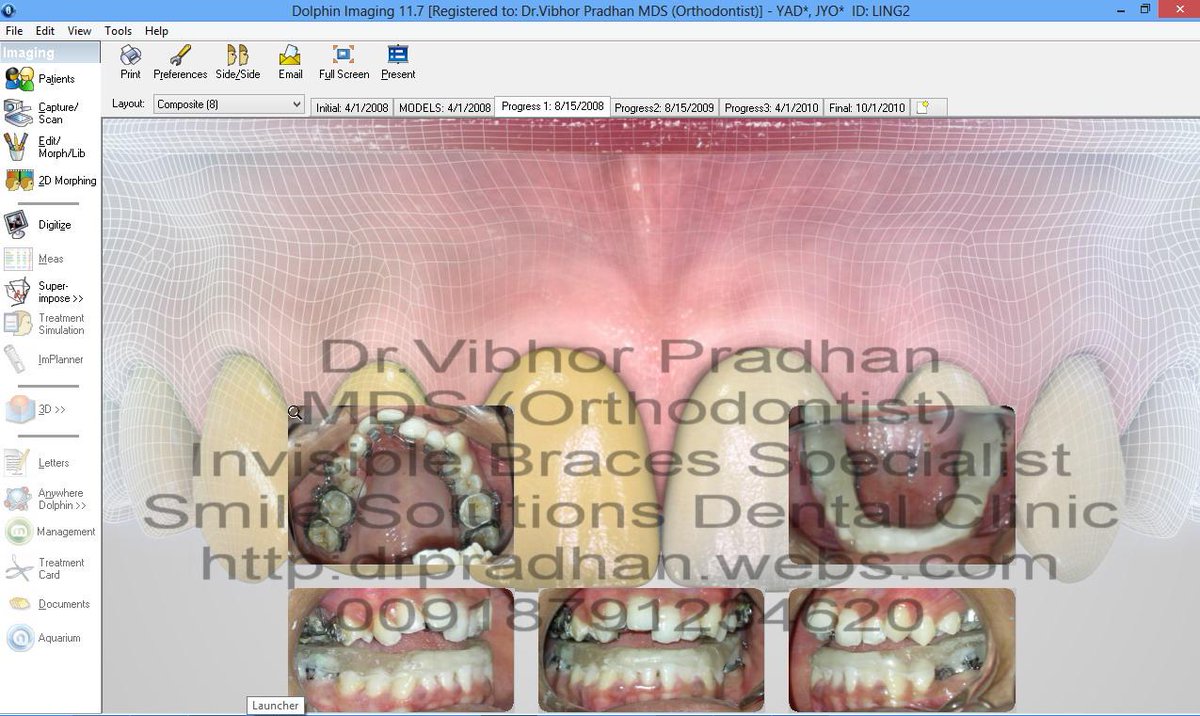Screen dimensions: 1200x716
Task: Open Treatment Simulation module
Action: (45, 324)
